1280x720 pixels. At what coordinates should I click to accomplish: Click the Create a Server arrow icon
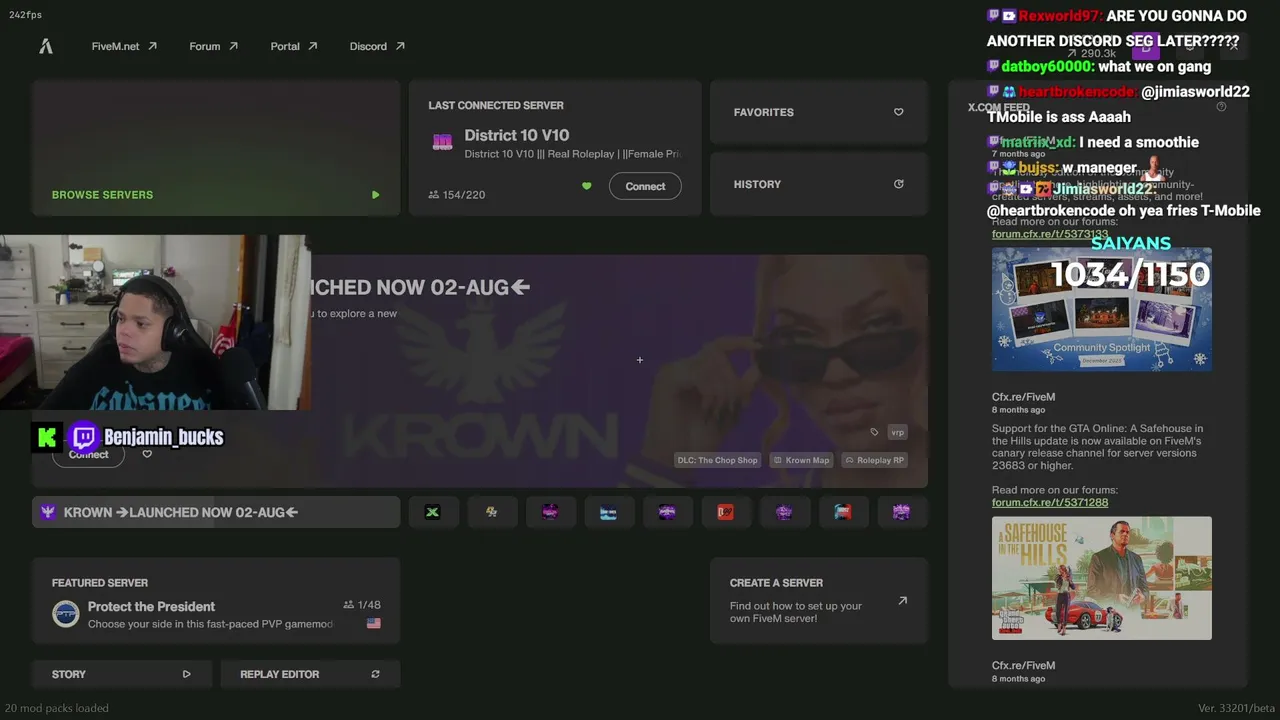point(902,601)
